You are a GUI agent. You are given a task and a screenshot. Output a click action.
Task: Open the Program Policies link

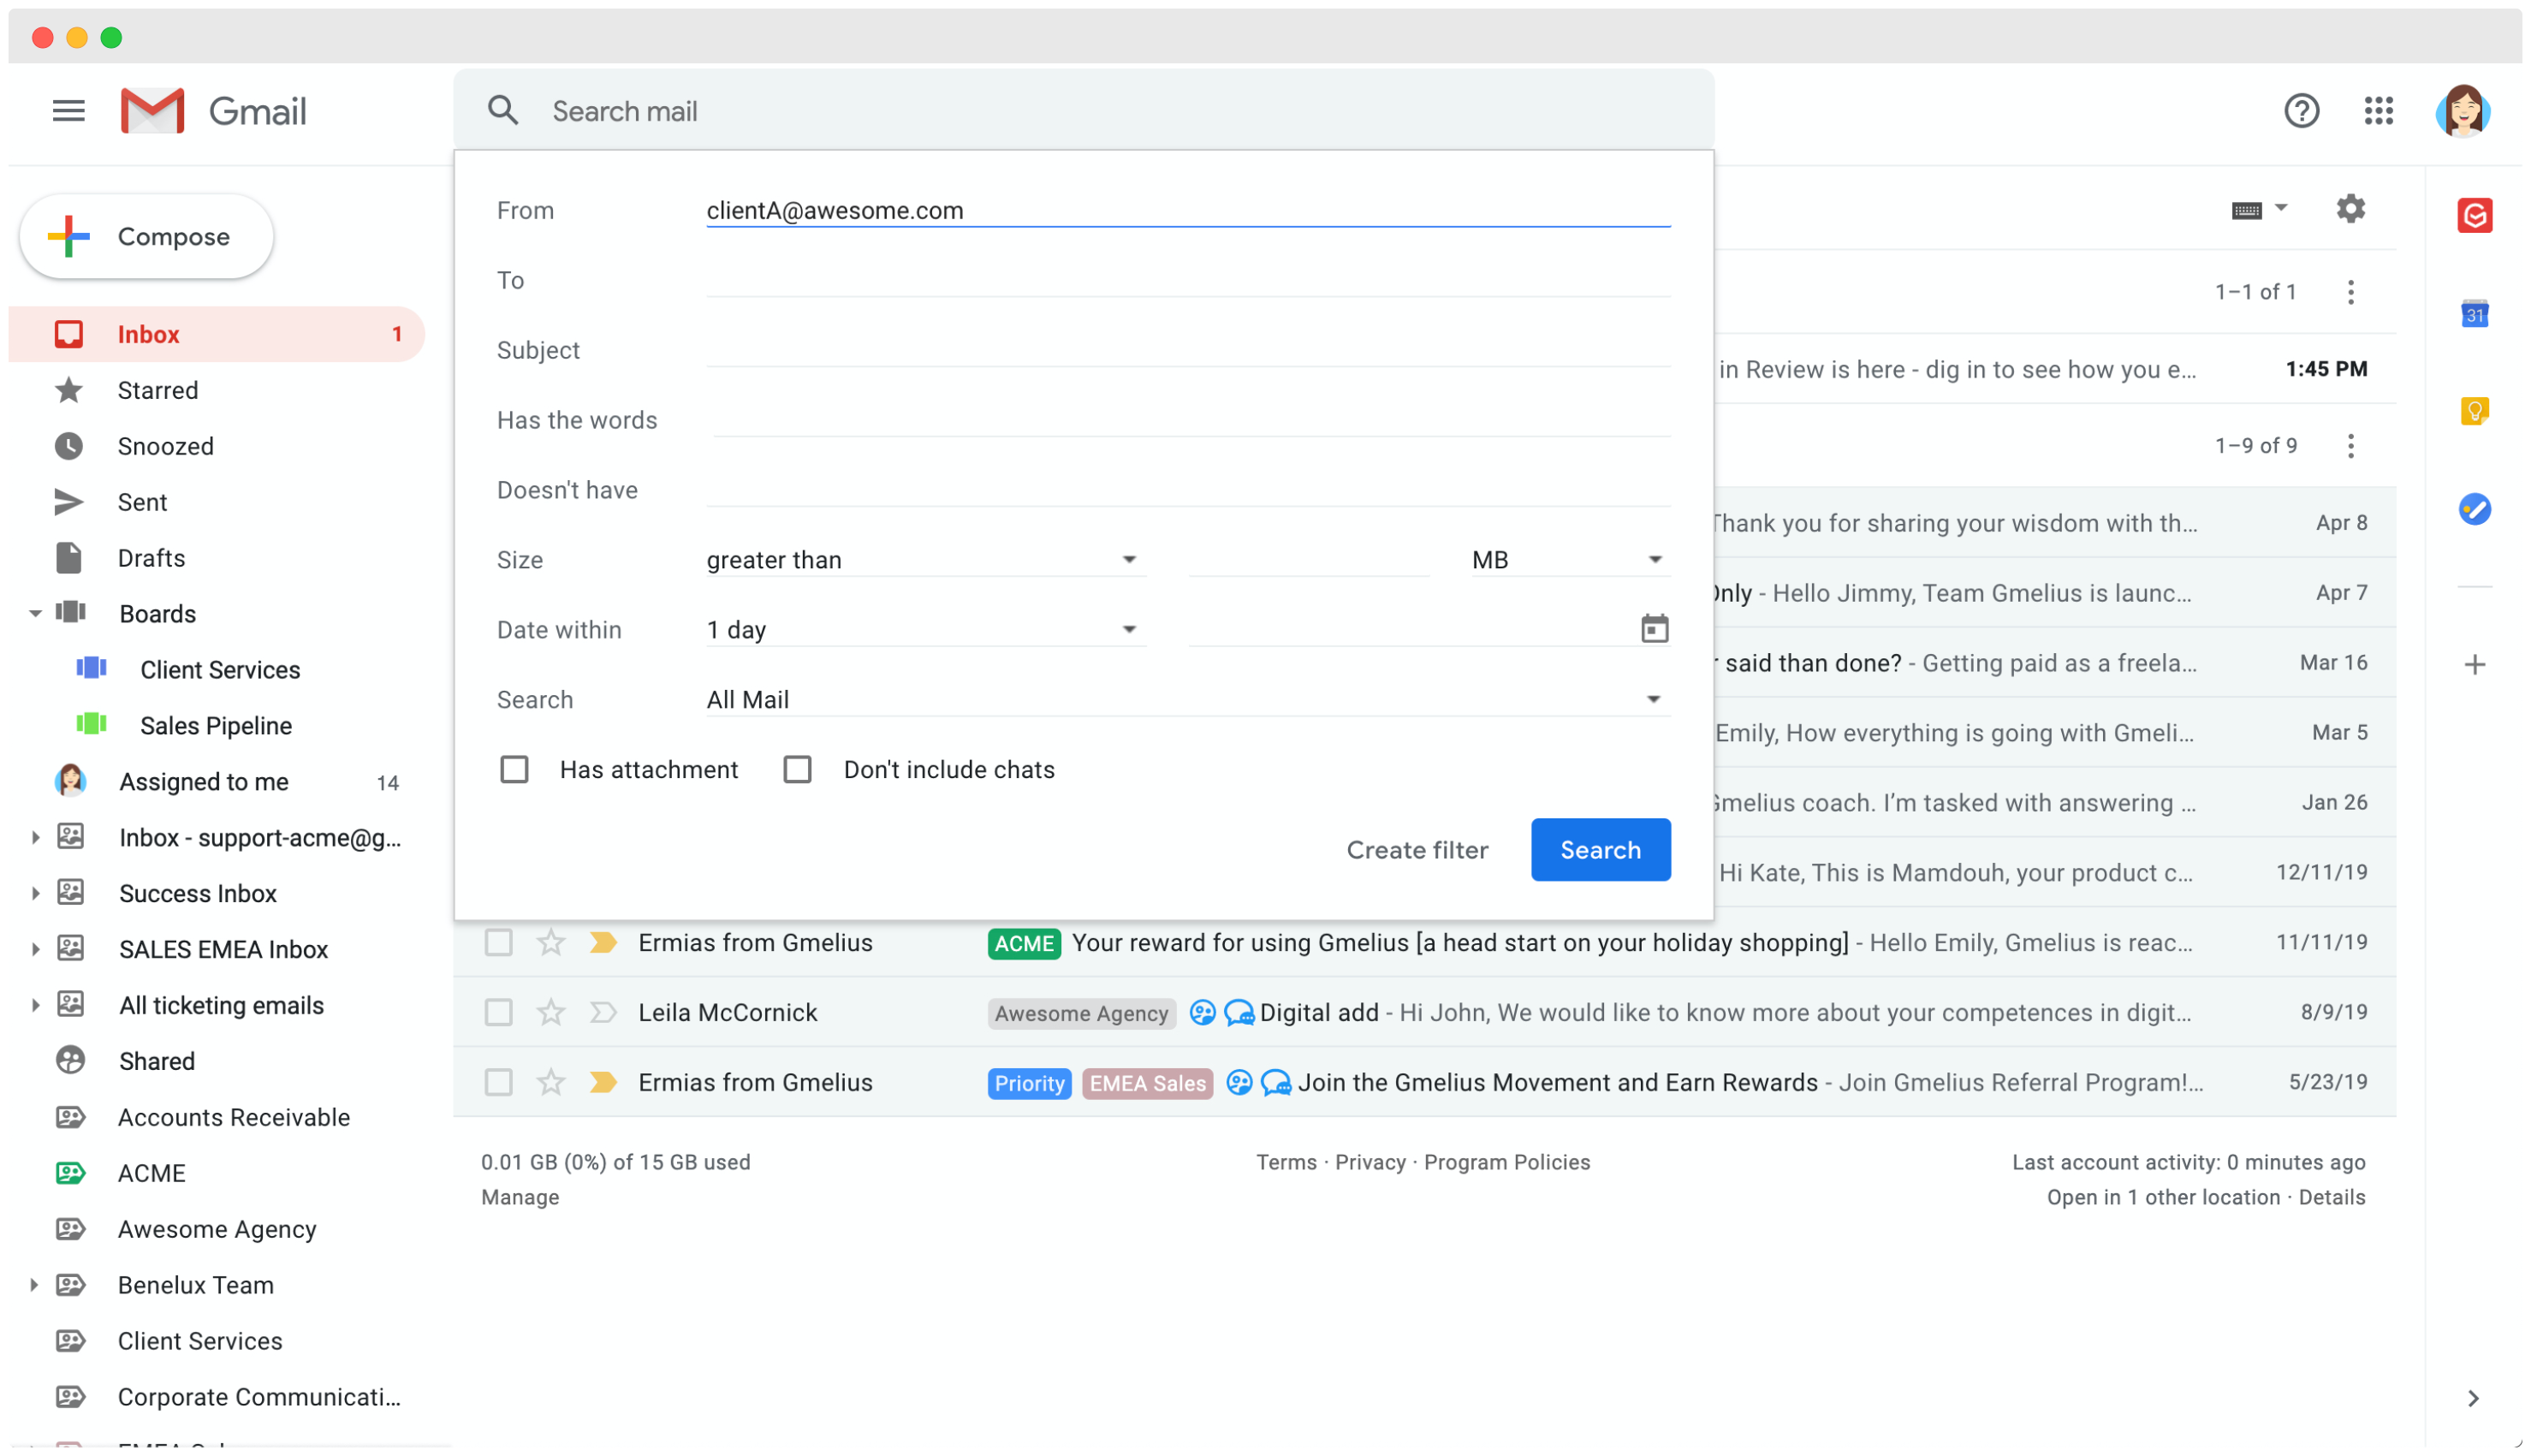[1506, 1162]
